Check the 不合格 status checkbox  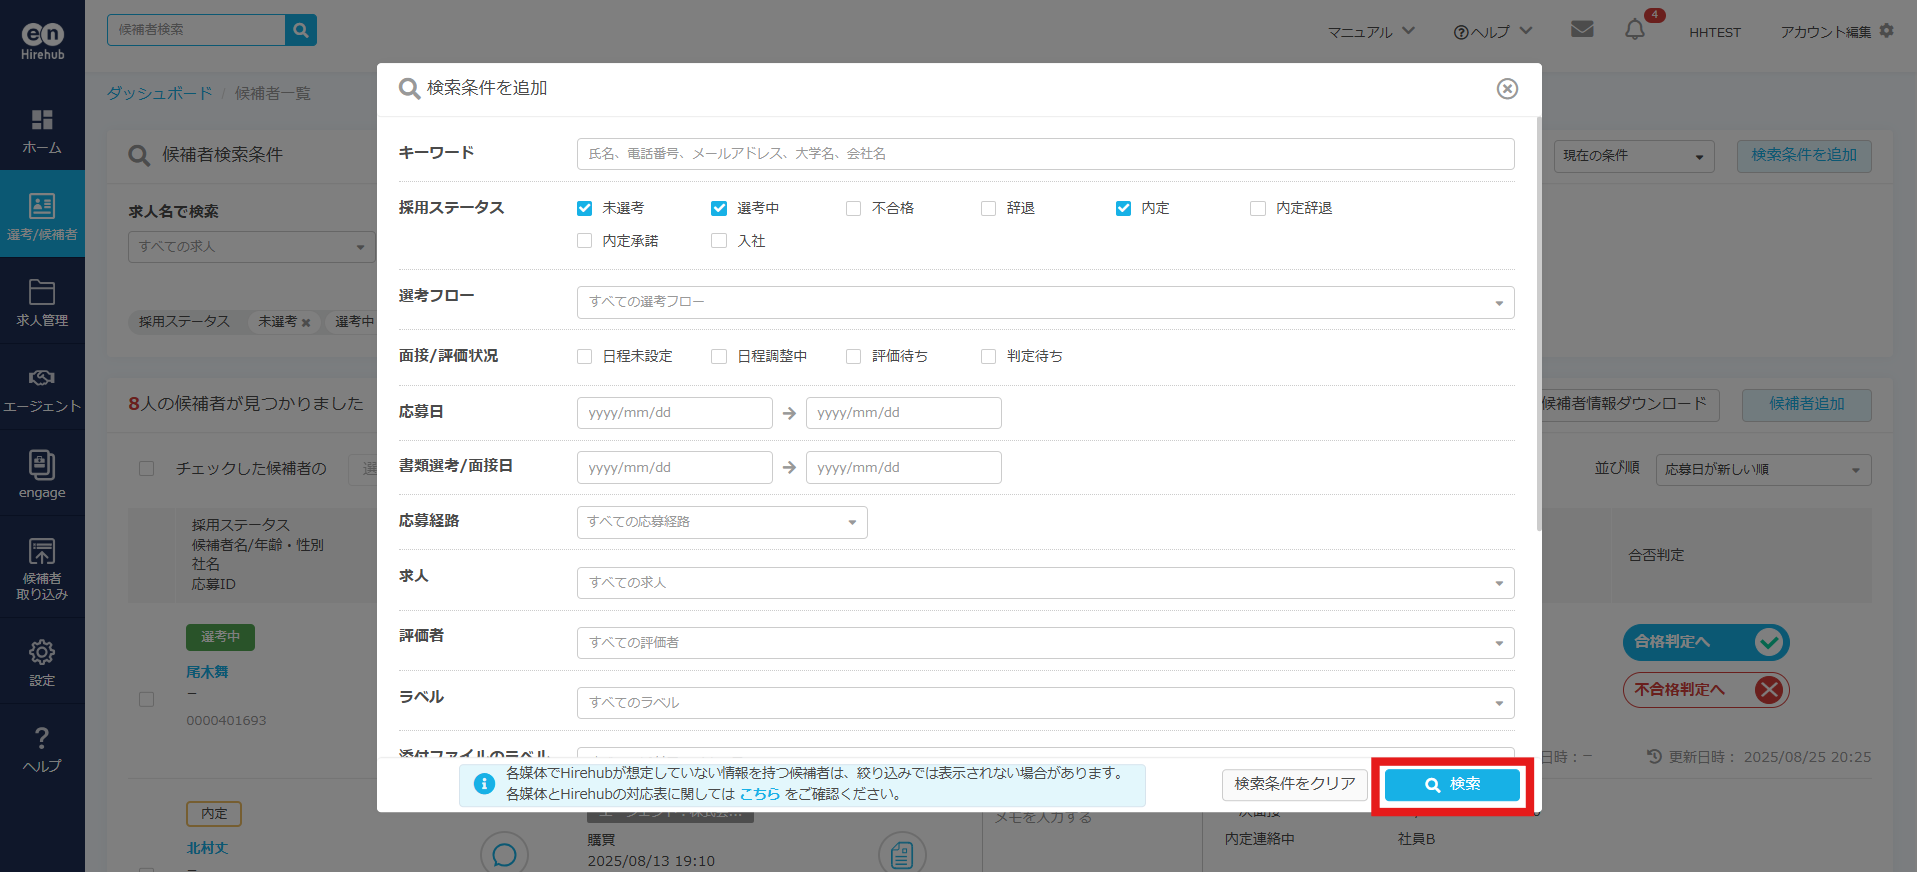coord(853,208)
